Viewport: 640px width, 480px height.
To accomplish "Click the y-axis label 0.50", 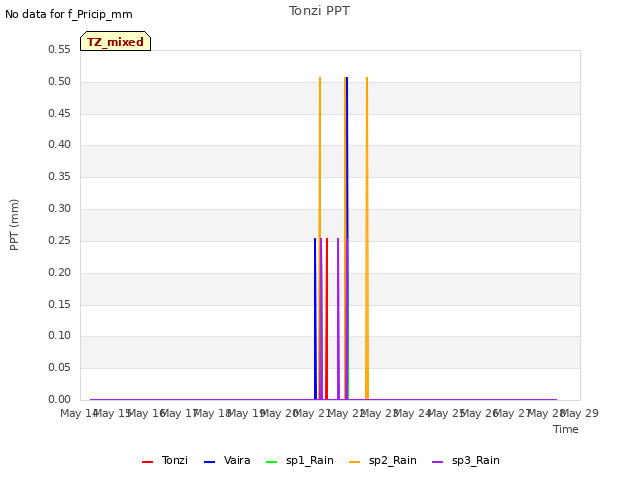I will [60, 81].
